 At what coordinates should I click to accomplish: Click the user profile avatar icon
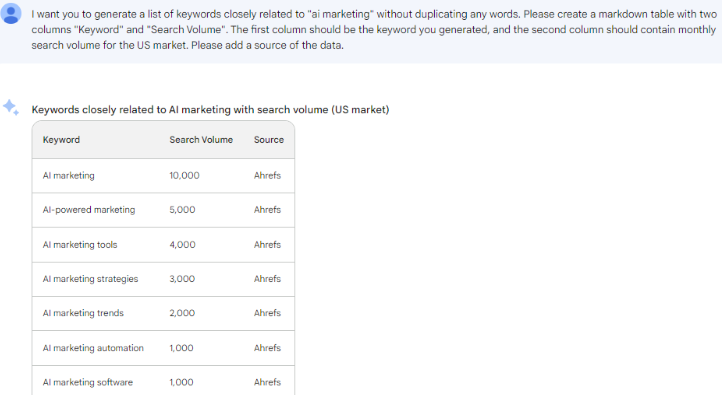11,13
